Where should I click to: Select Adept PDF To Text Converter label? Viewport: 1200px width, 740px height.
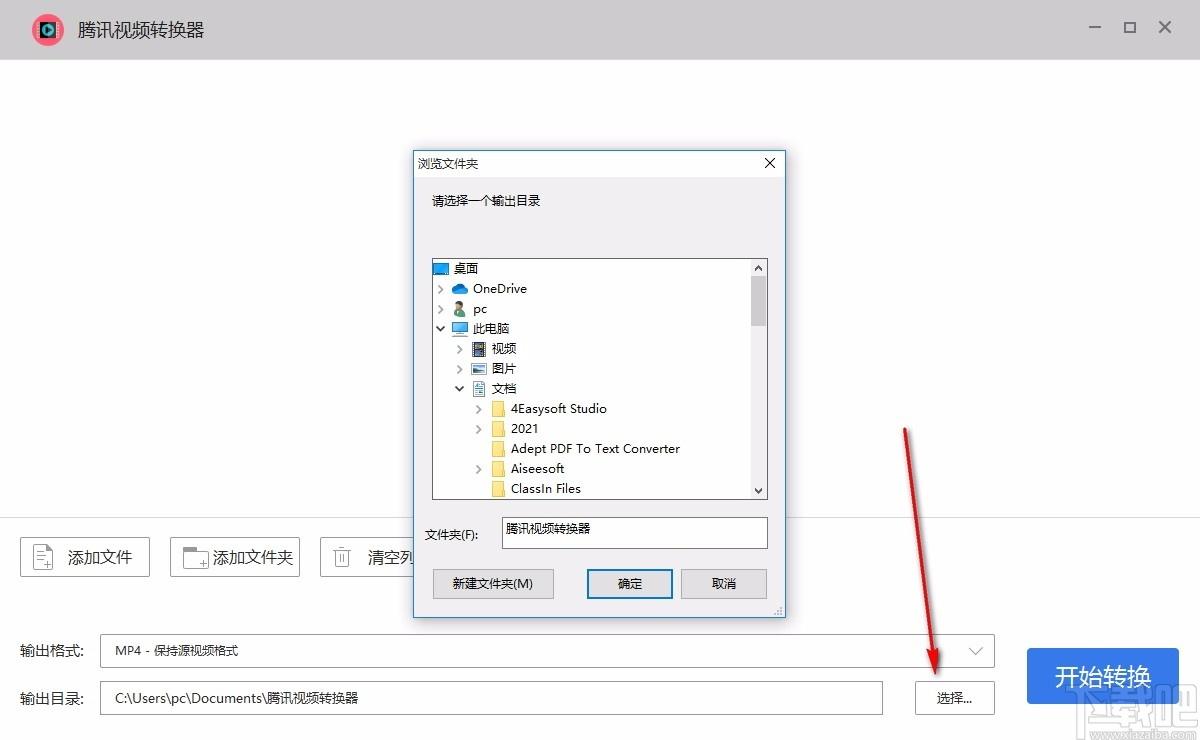[x=595, y=449]
